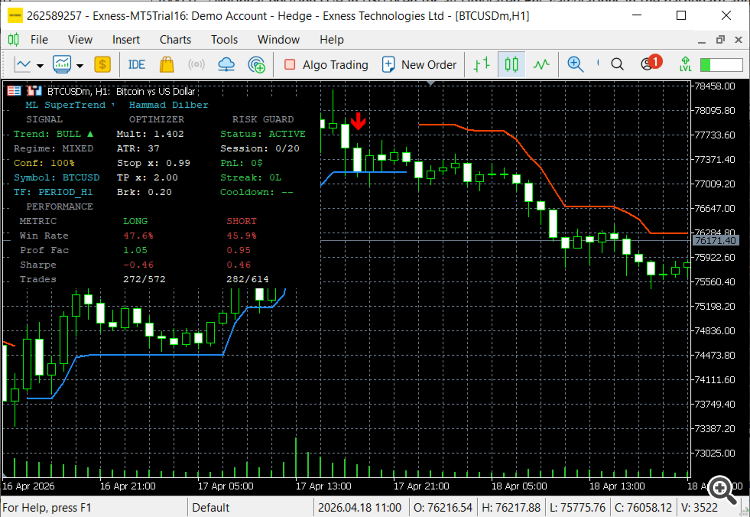Click the 'Status: ACTIVE' text

pos(263,134)
